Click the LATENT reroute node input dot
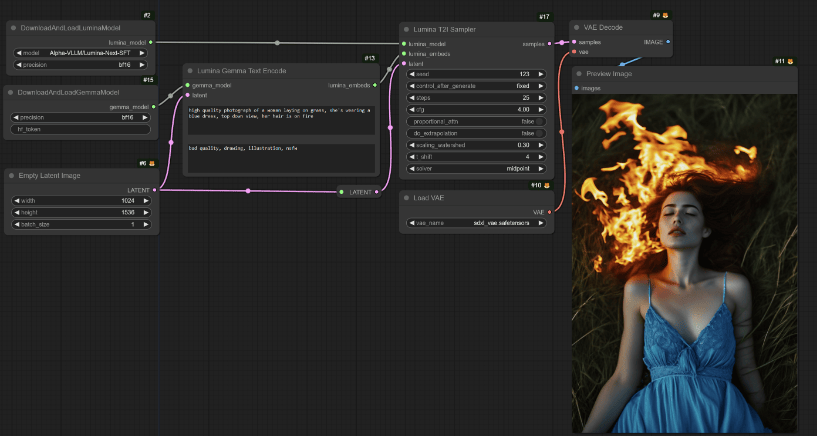The height and width of the screenshot is (436, 817). tap(341, 191)
